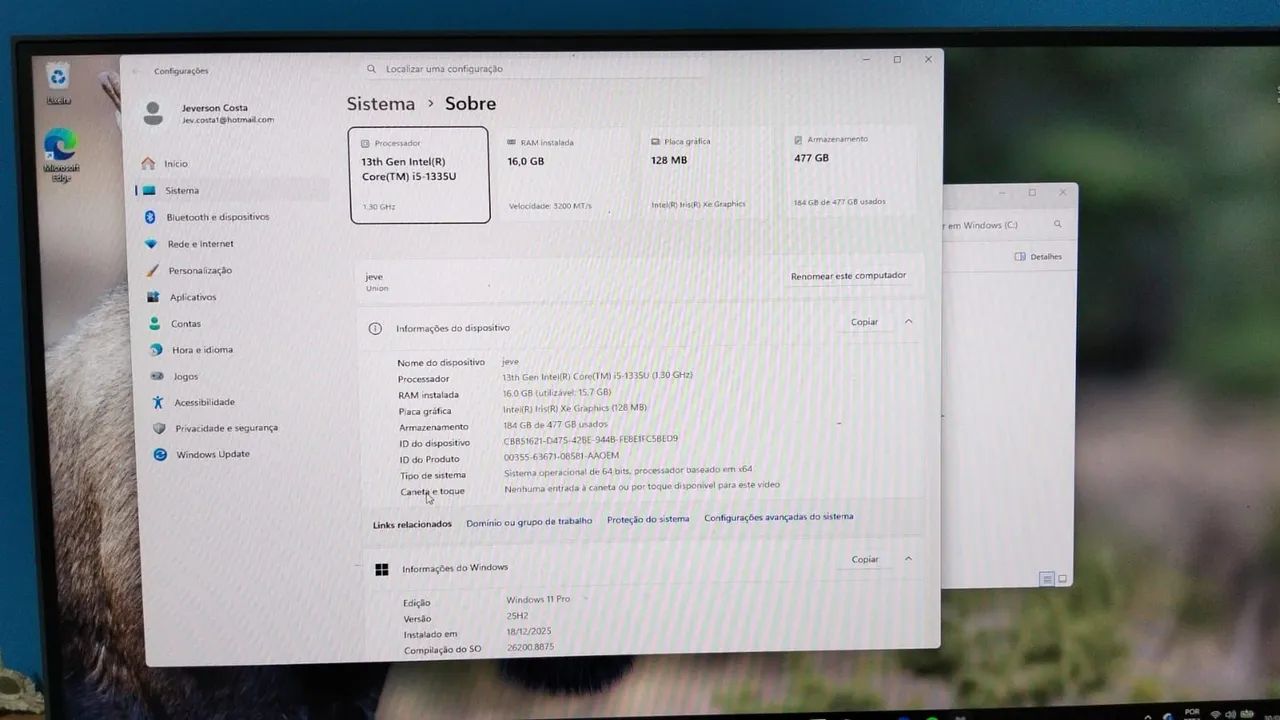1280x720 pixels.
Task: Click the product ID 00355-63671-08581-AAOEM
Action: coord(561,456)
